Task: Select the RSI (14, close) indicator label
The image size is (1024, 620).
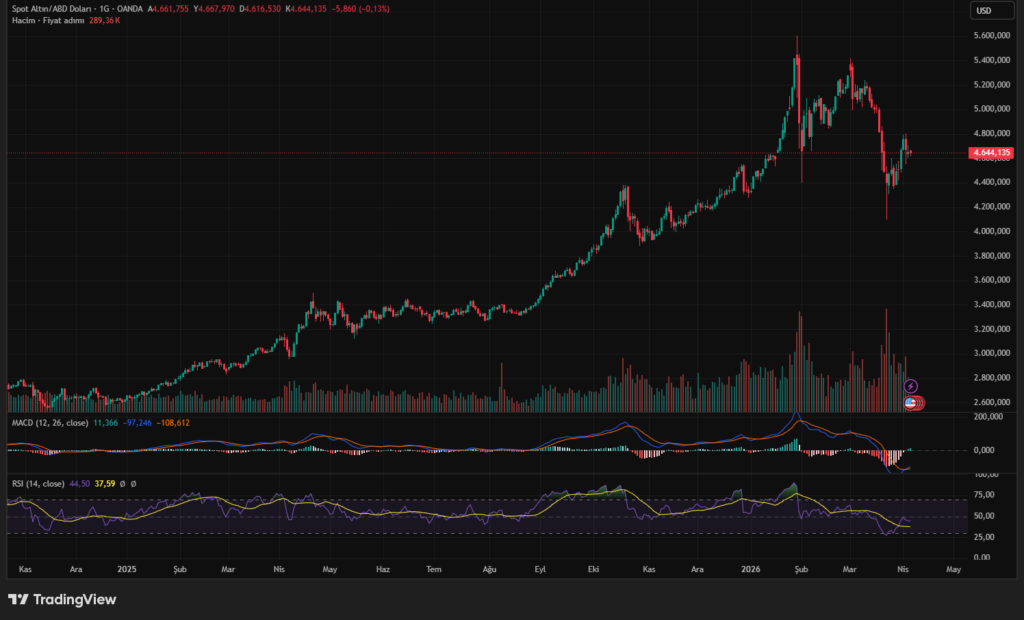Action: (x=38, y=484)
